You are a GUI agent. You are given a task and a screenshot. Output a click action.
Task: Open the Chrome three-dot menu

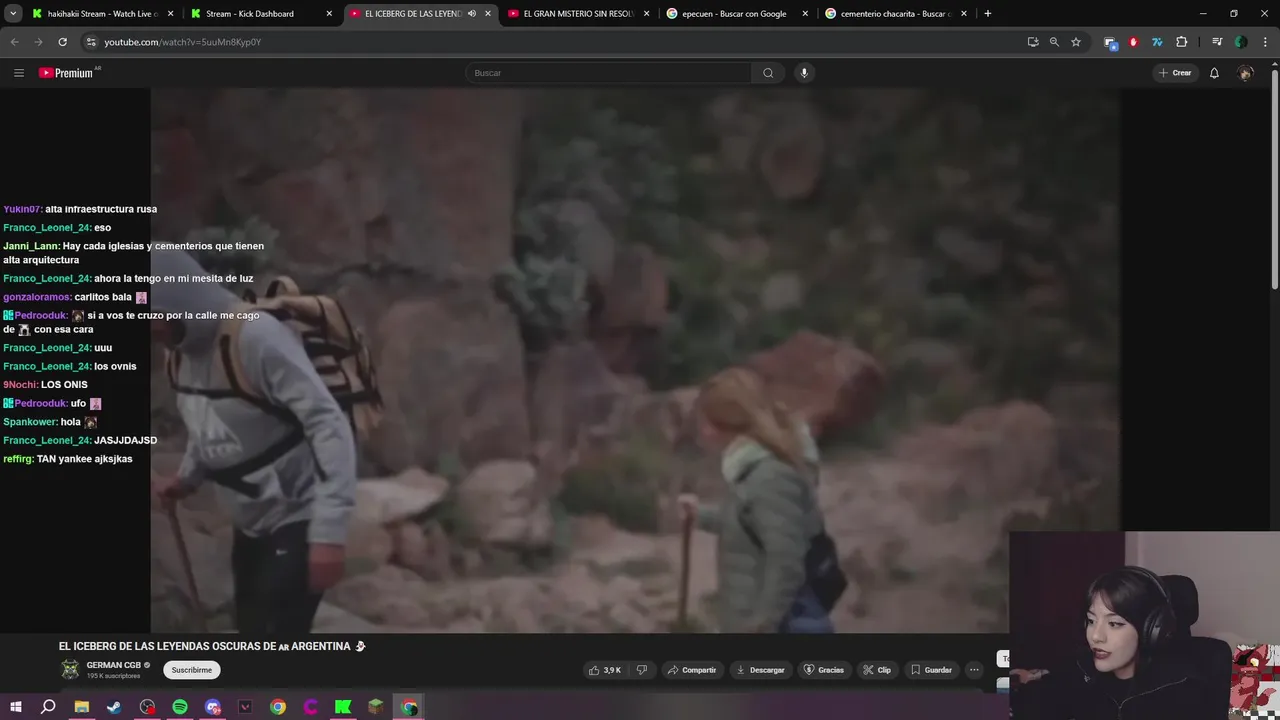1265,42
